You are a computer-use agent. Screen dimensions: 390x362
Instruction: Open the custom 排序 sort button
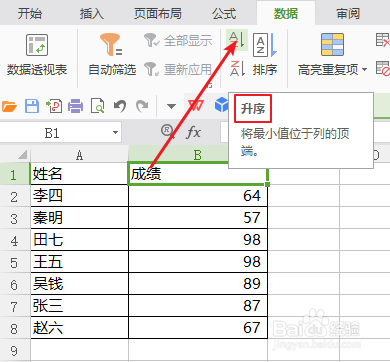[265, 55]
